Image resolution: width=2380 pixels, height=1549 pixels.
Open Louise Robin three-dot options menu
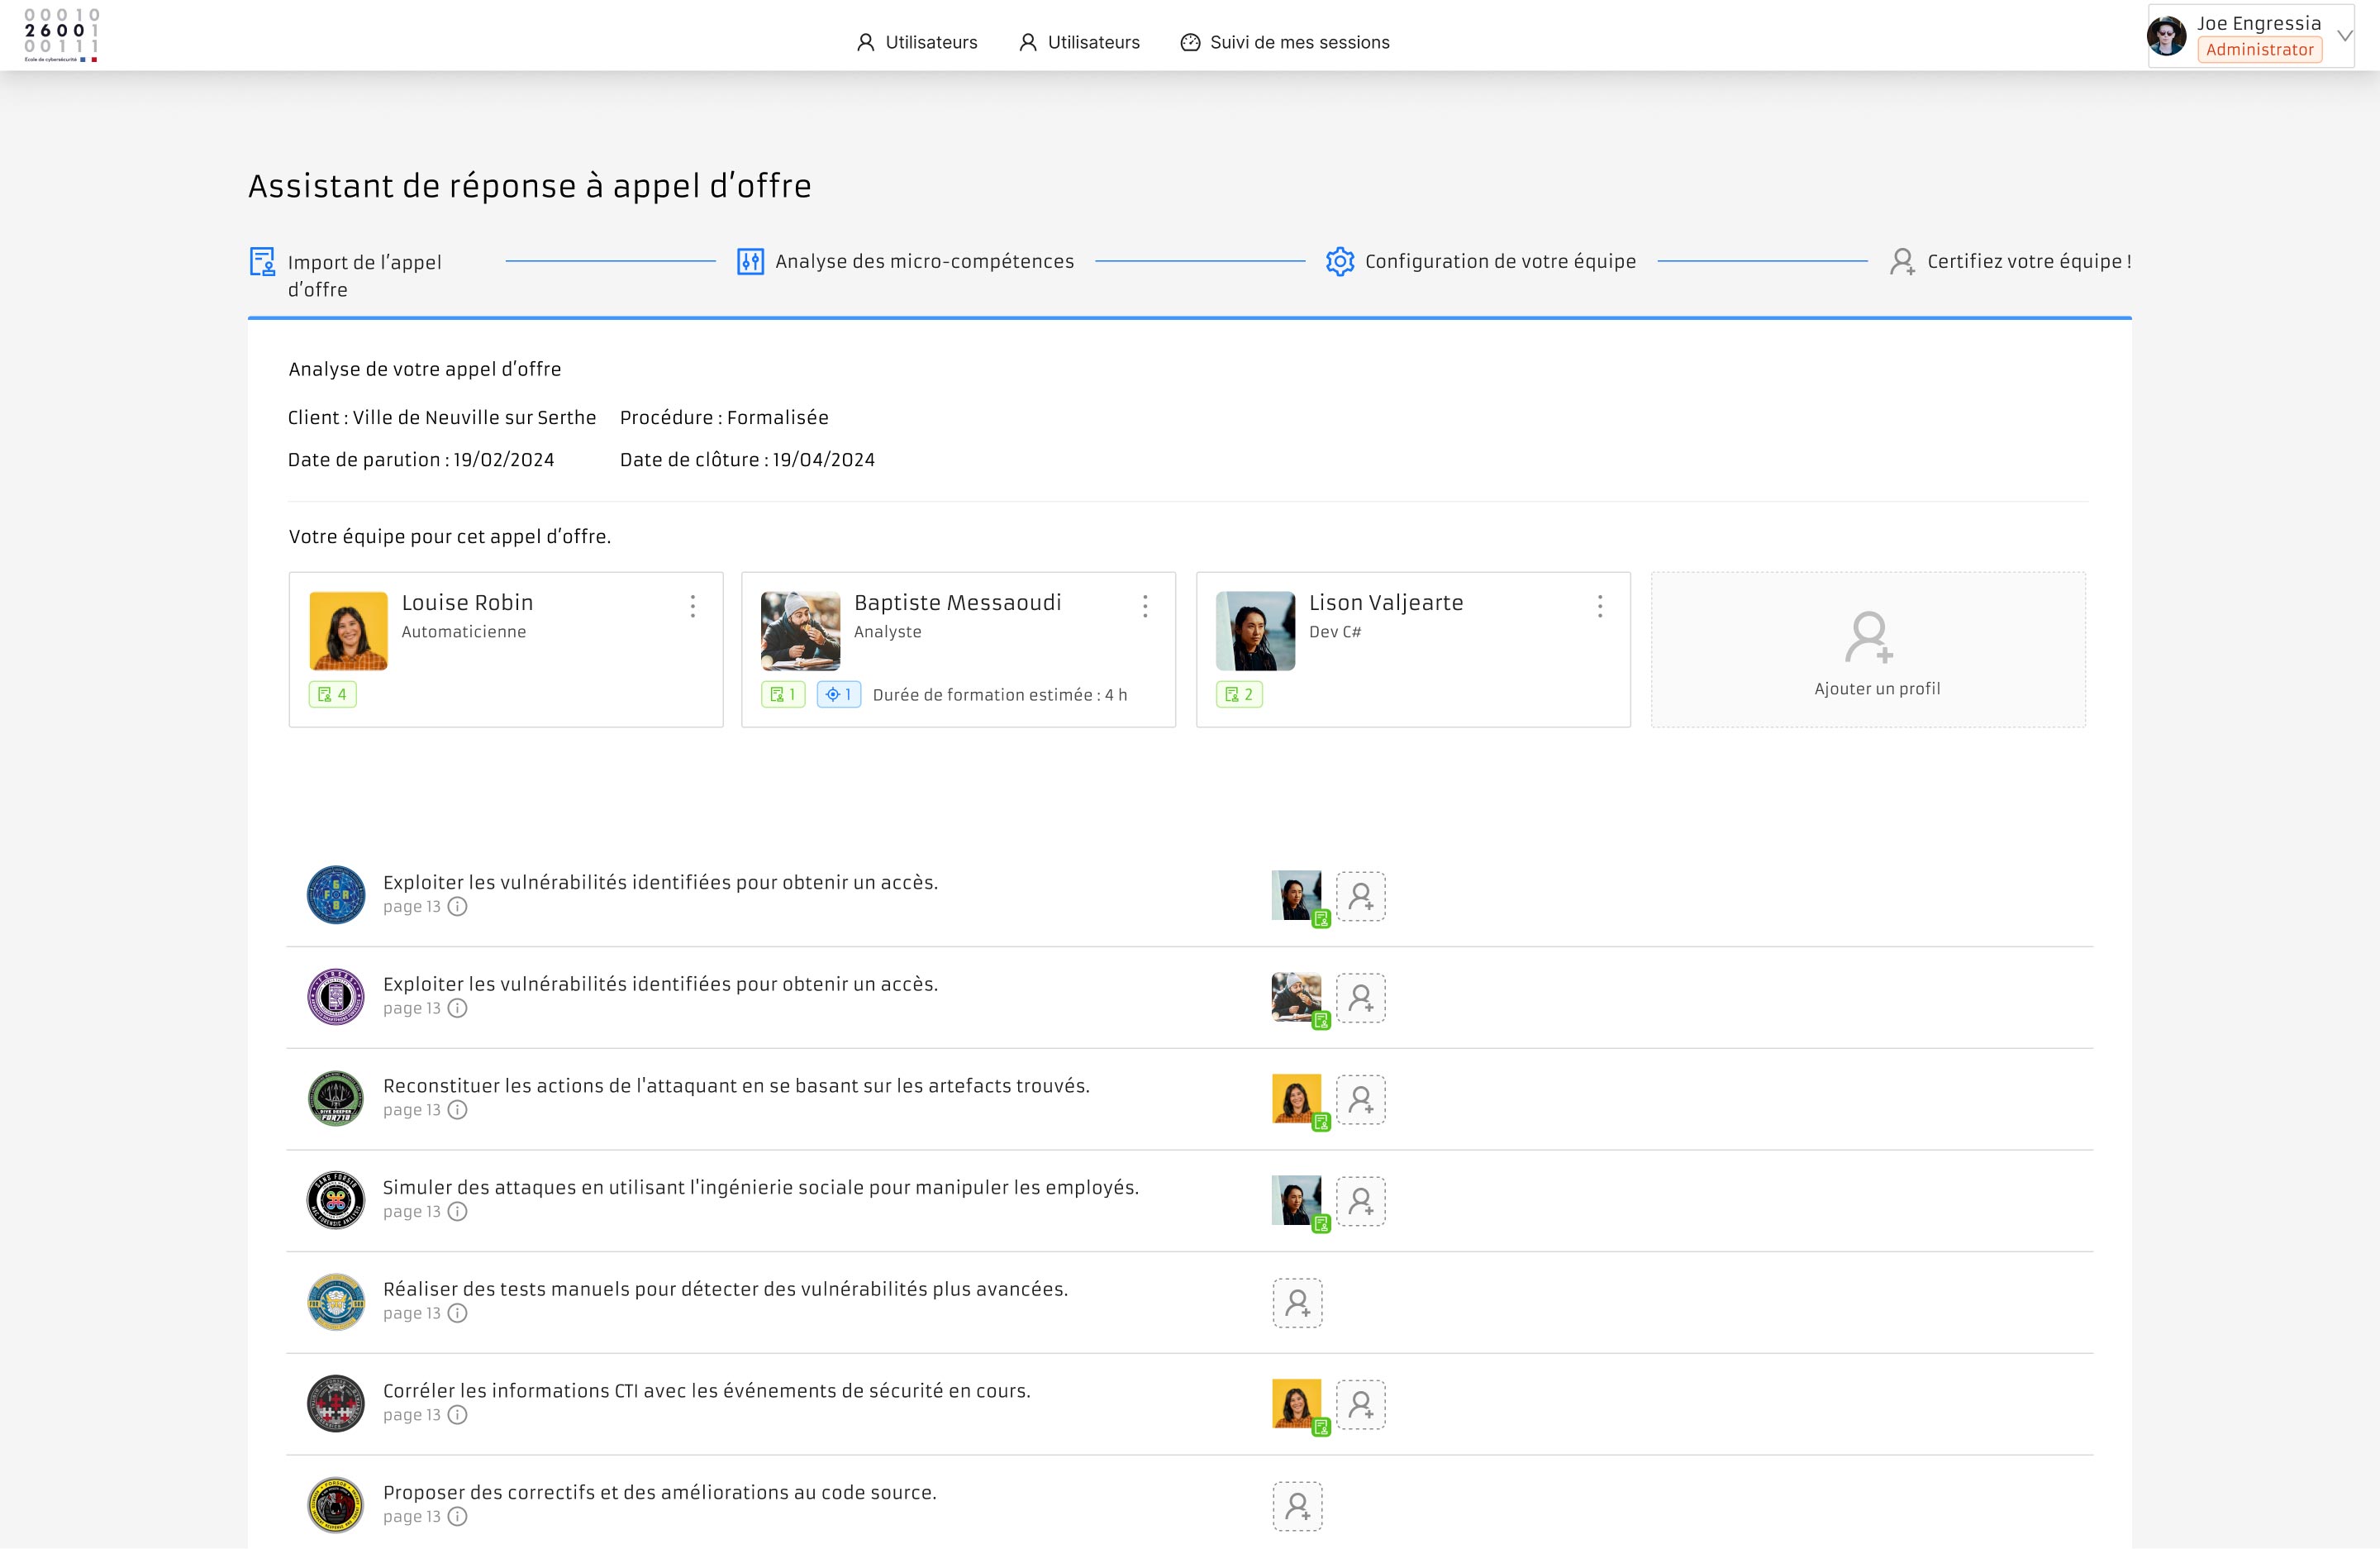point(692,606)
